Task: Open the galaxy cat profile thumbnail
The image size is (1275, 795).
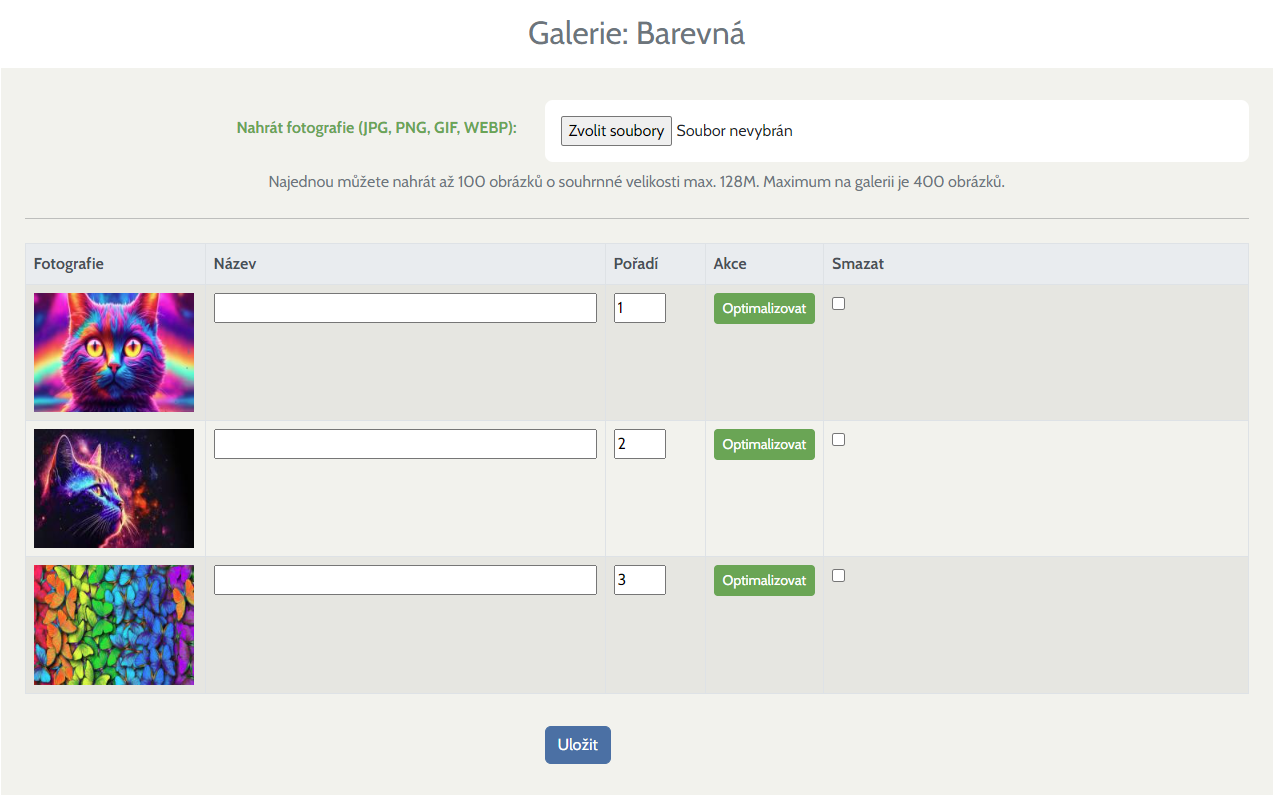Action: pyautogui.click(x=114, y=488)
